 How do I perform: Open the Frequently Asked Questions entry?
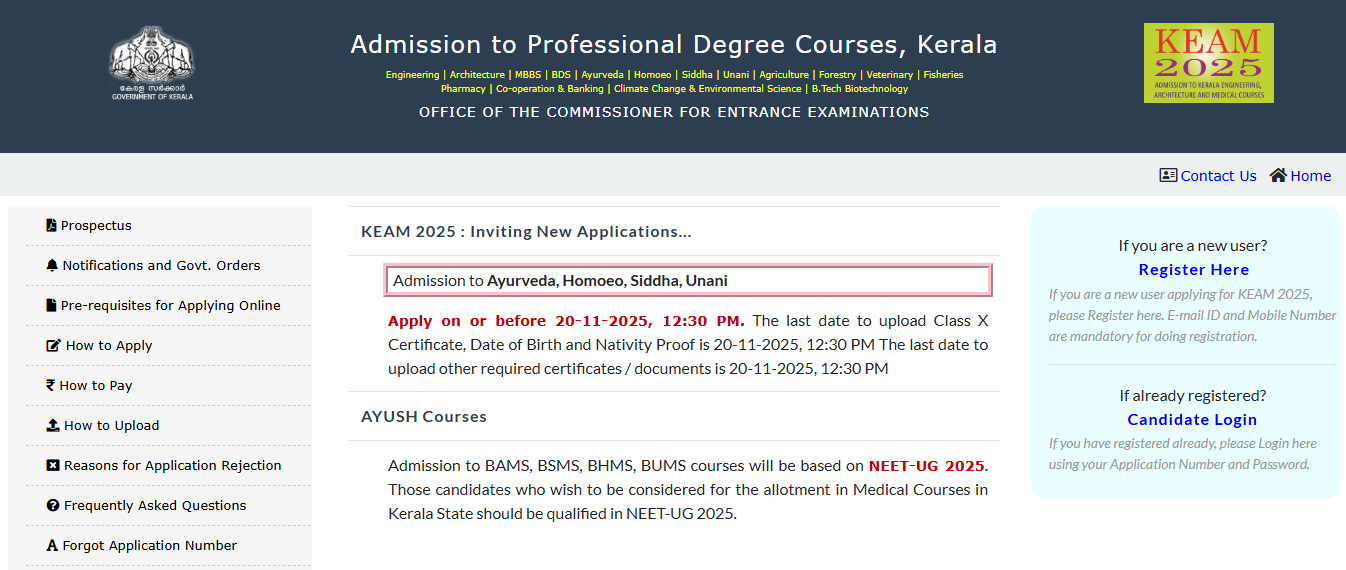[x=155, y=506]
